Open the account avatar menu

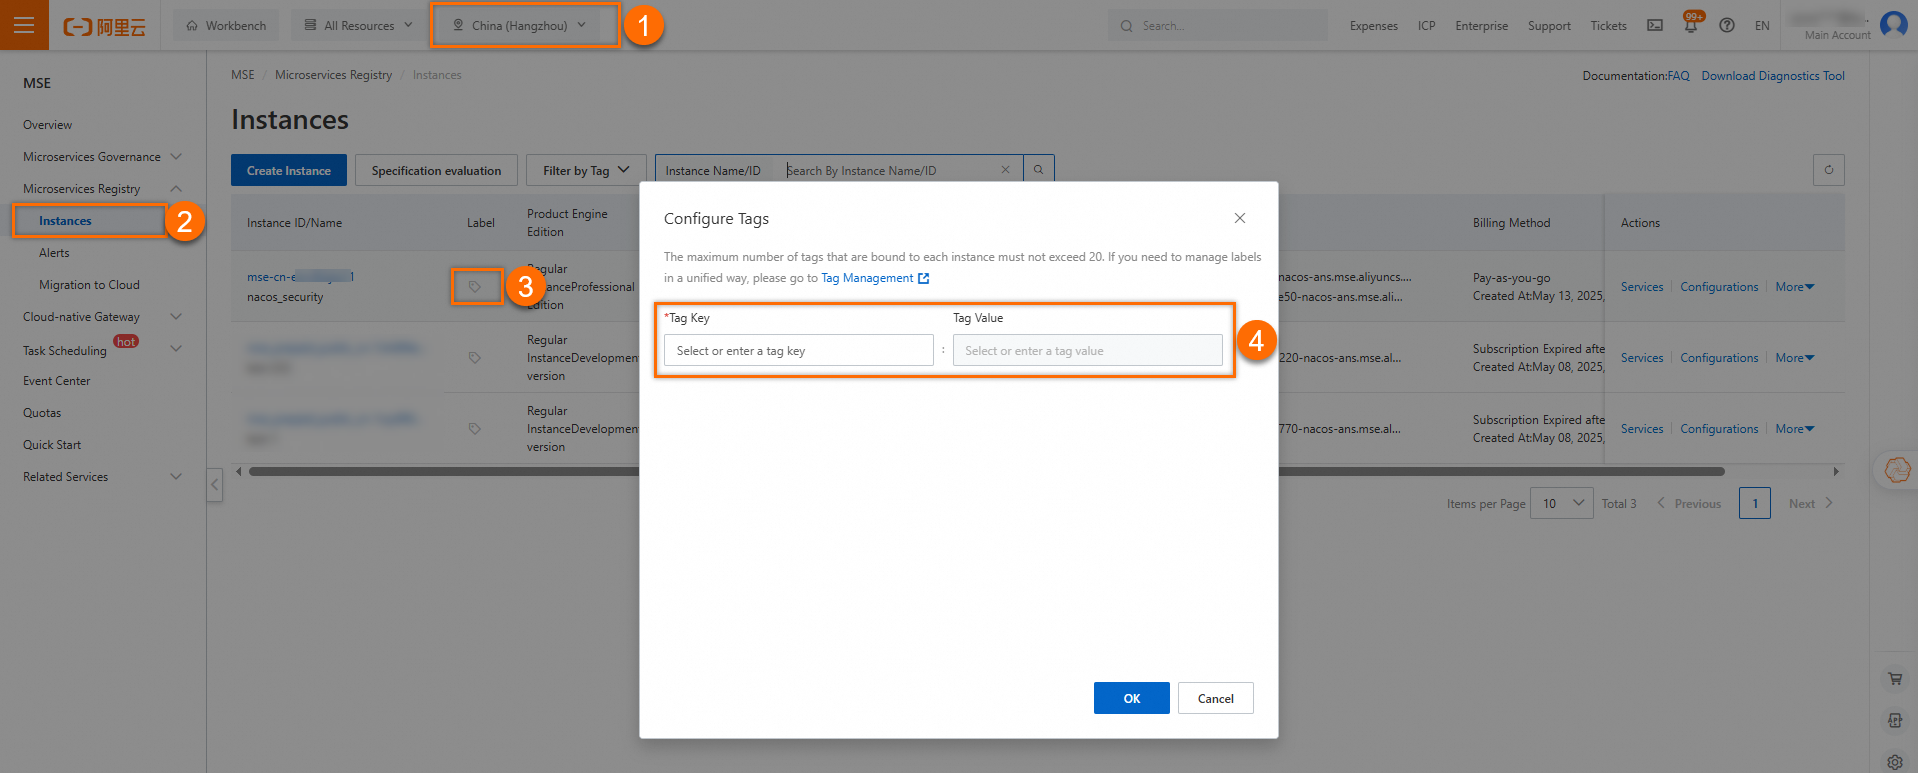click(x=1894, y=23)
